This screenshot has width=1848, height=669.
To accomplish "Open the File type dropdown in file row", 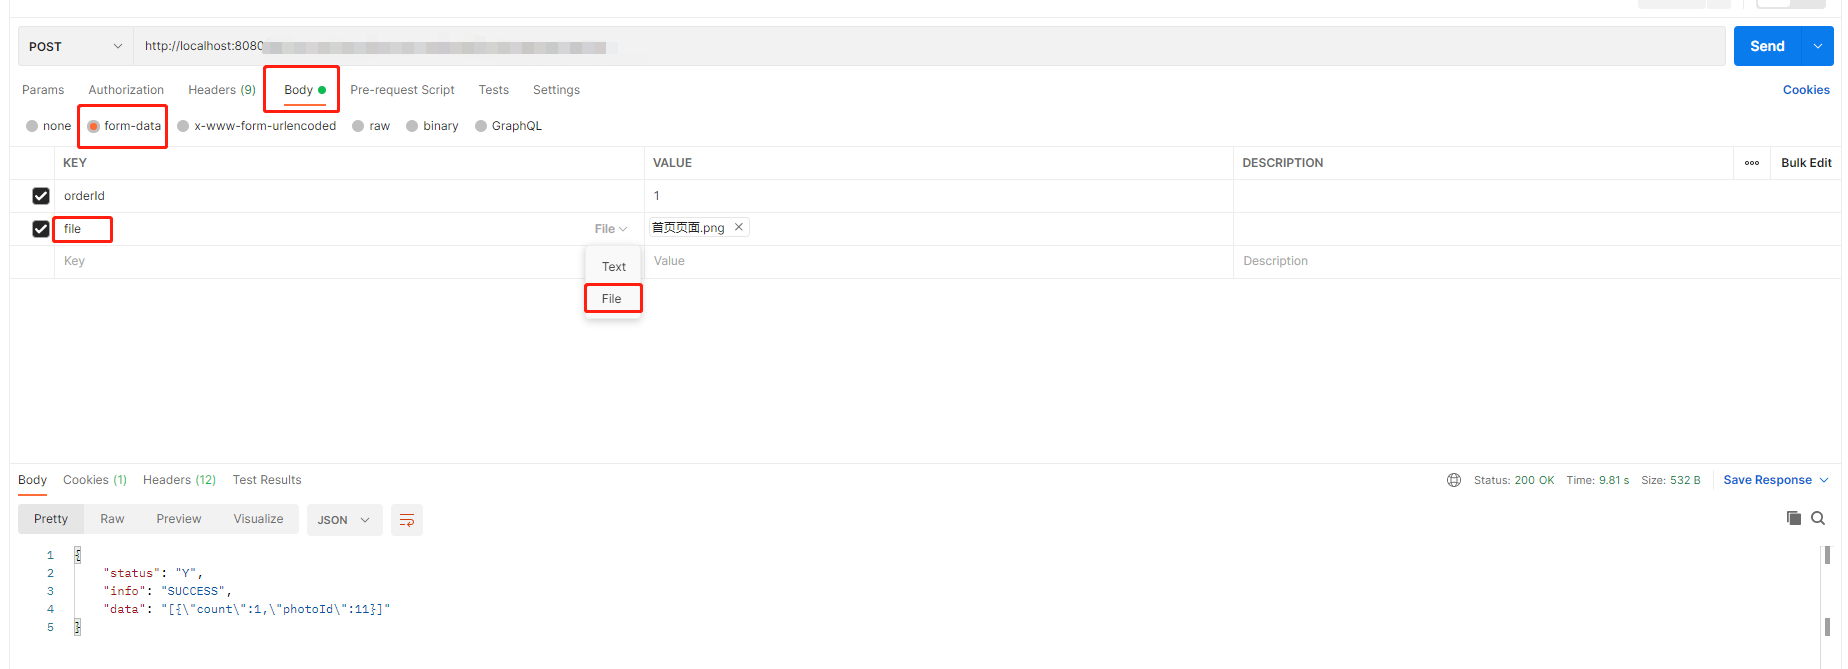I will [611, 229].
